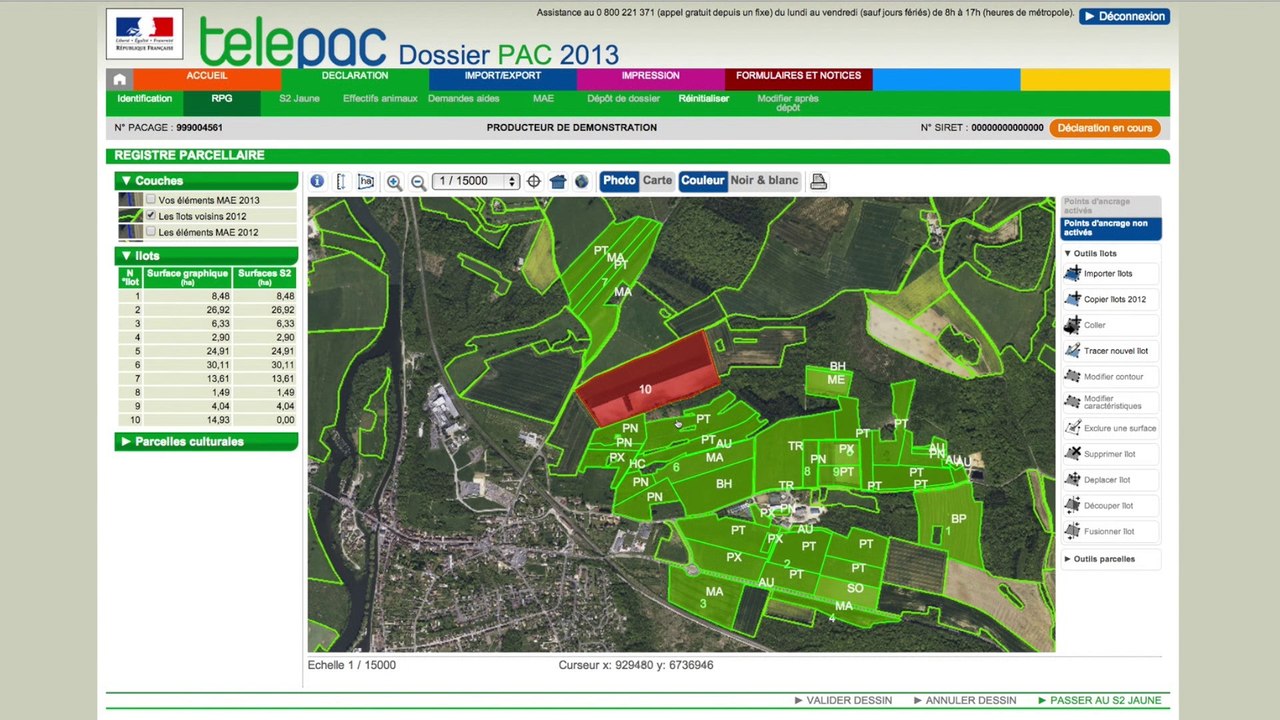Click the globe icon in map toolbar

(x=582, y=181)
